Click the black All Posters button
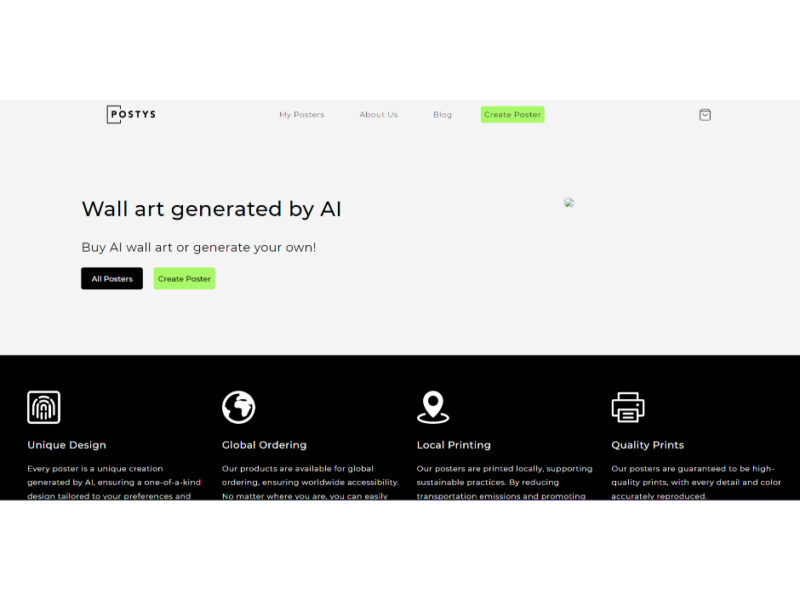The height and width of the screenshot is (600, 800). pos(112,279)
